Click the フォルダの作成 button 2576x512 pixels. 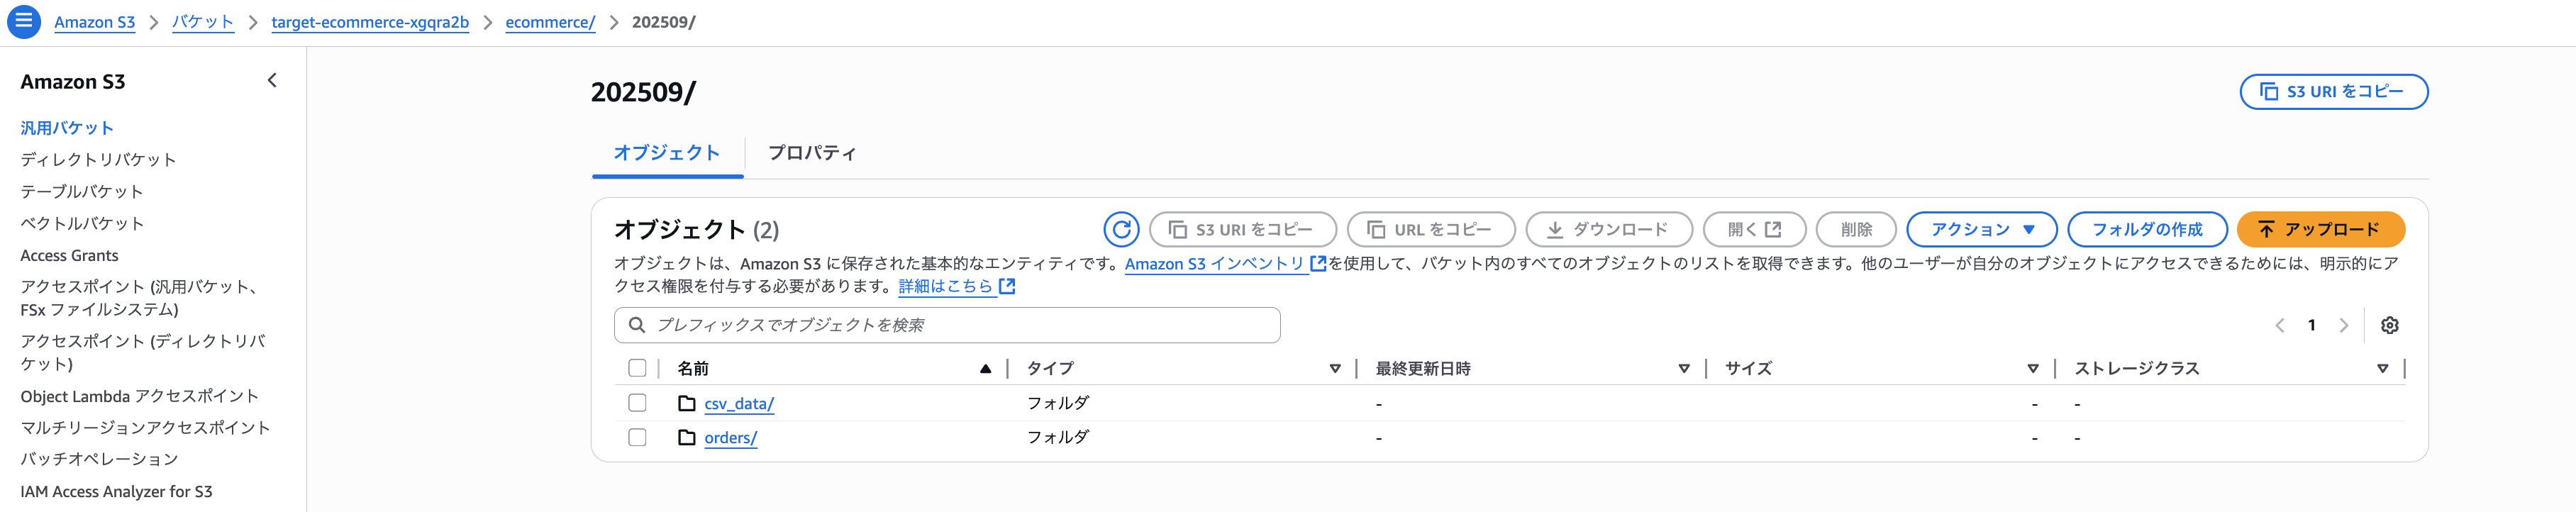click(x=2147, y=229)
